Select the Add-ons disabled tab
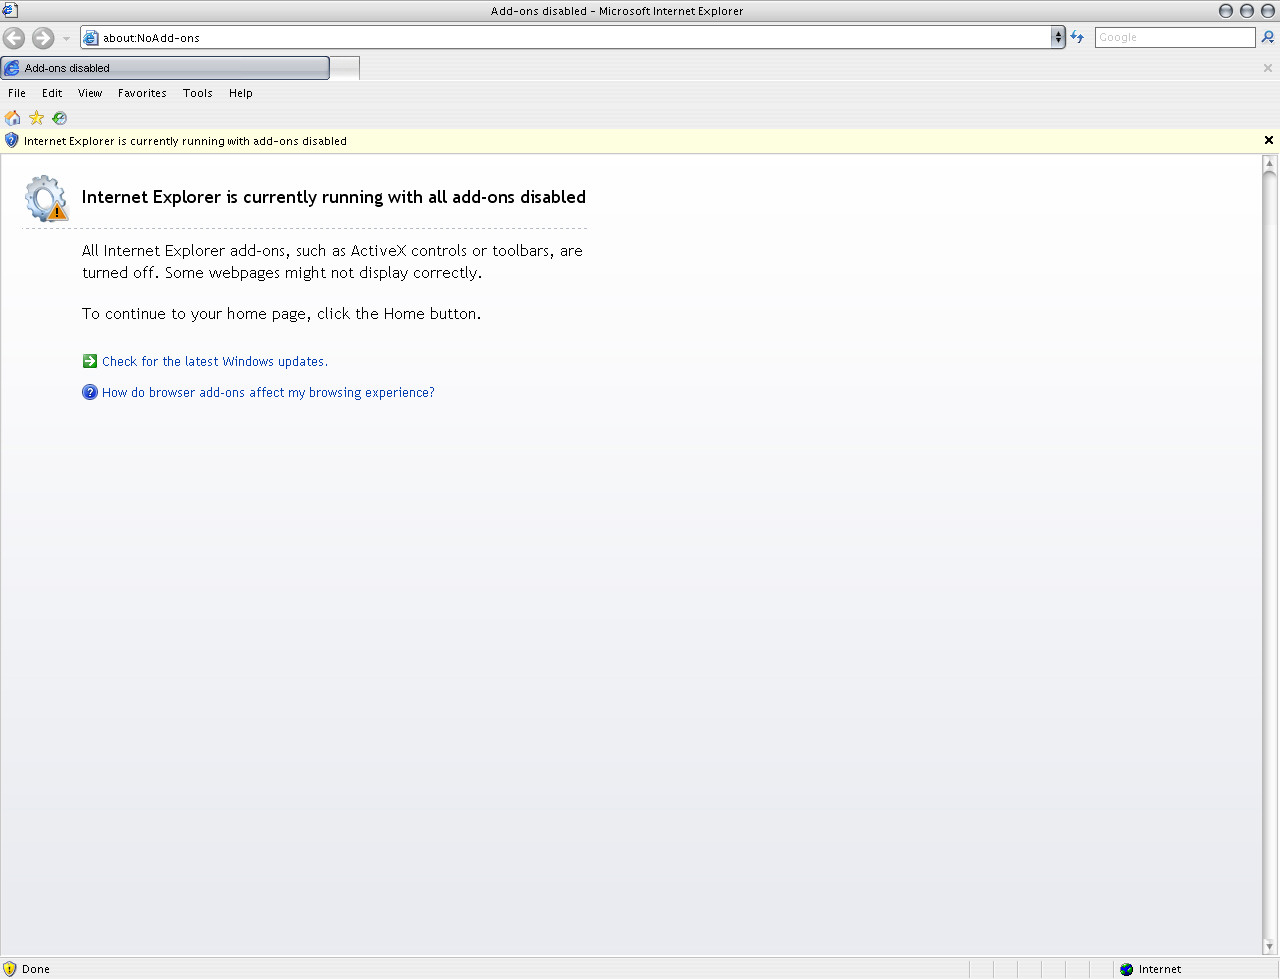The image size is (1280, 979). pyautogui.click(x=165, y=68)
